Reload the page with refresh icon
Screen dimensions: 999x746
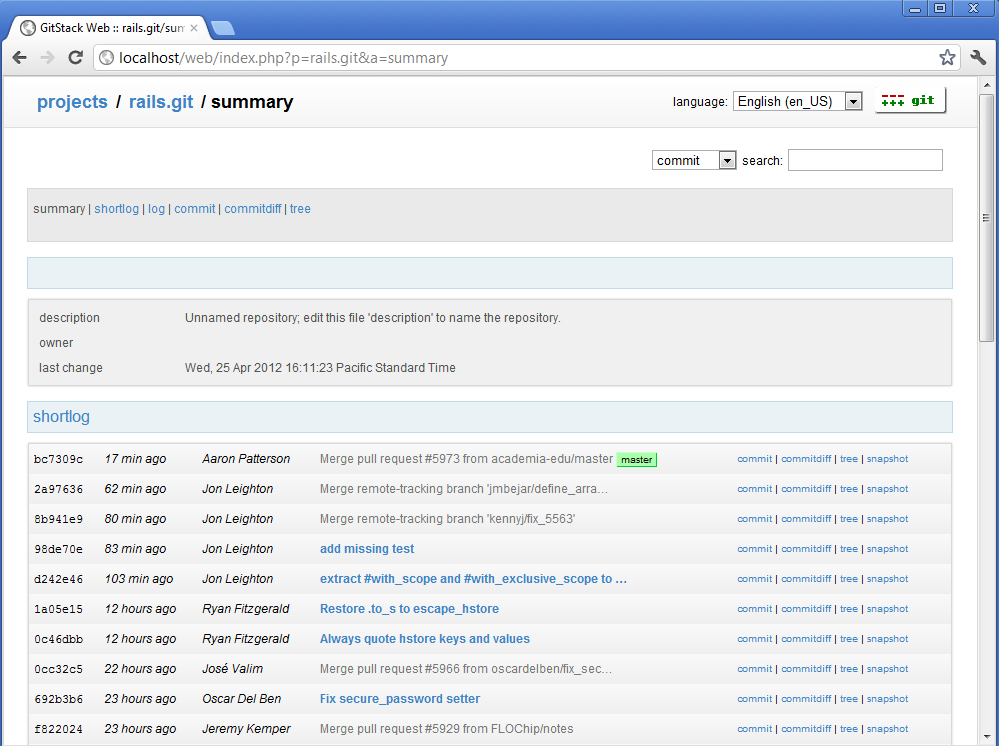coord(75,58)
